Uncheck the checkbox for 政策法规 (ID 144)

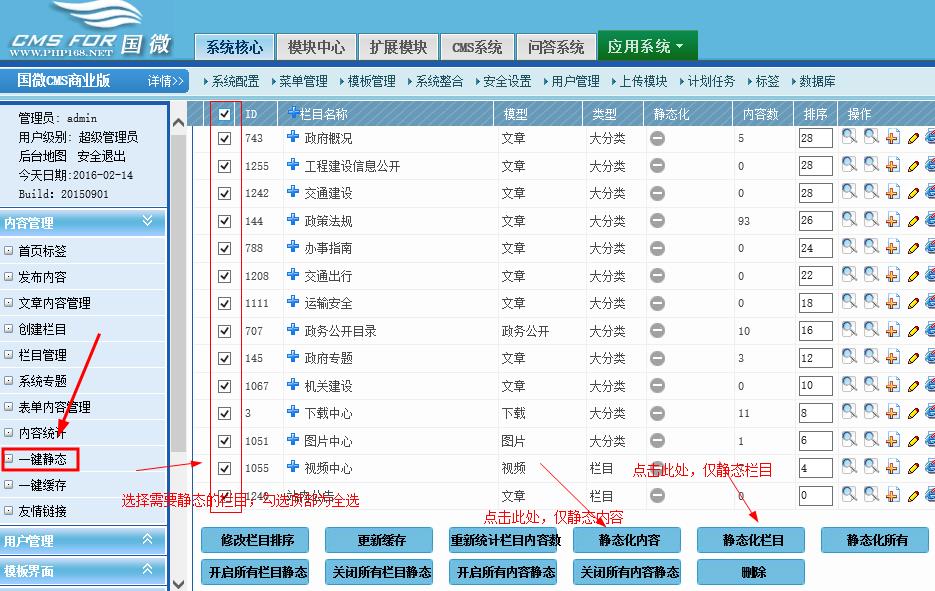225,221
